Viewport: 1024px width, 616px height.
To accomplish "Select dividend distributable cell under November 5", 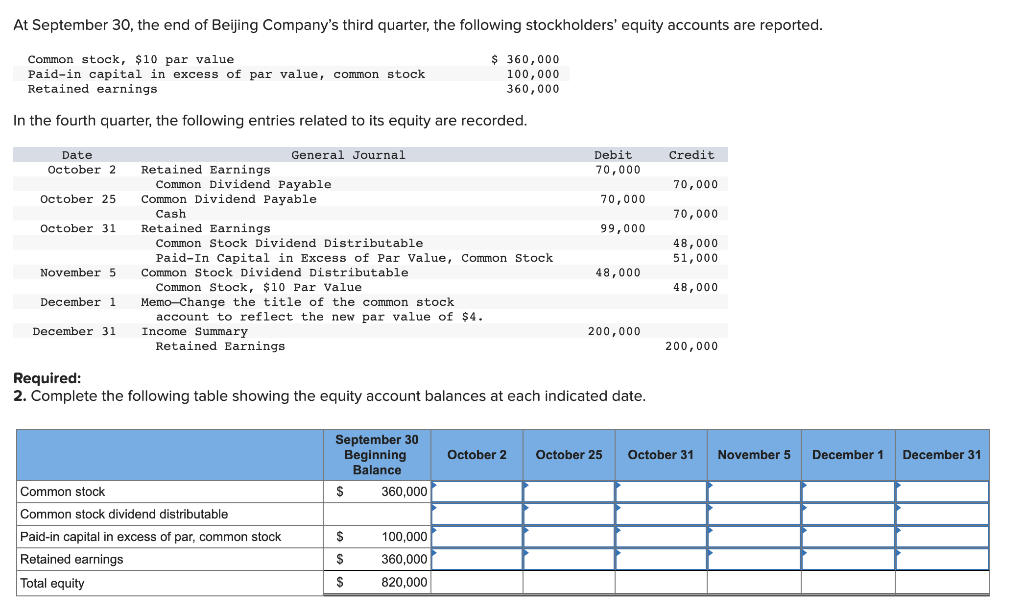I will (x=754, y=514).
